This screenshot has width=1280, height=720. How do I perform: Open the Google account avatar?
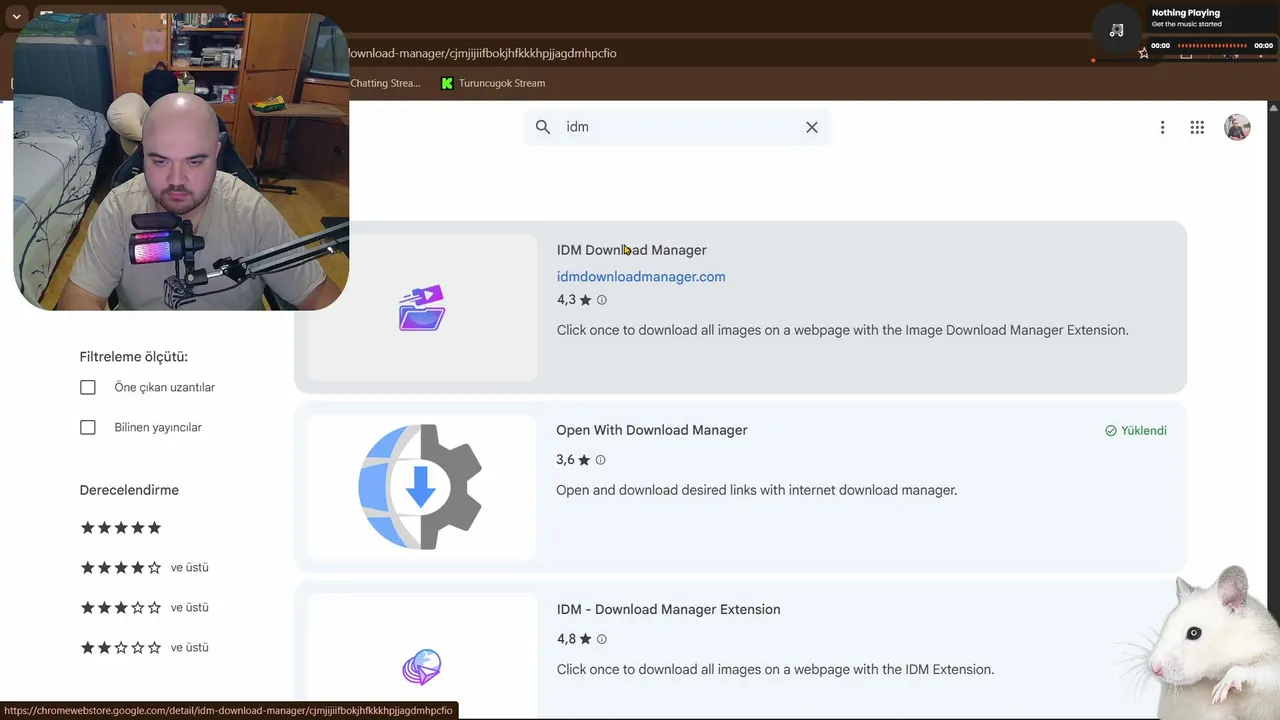[x=1238, y=127]
